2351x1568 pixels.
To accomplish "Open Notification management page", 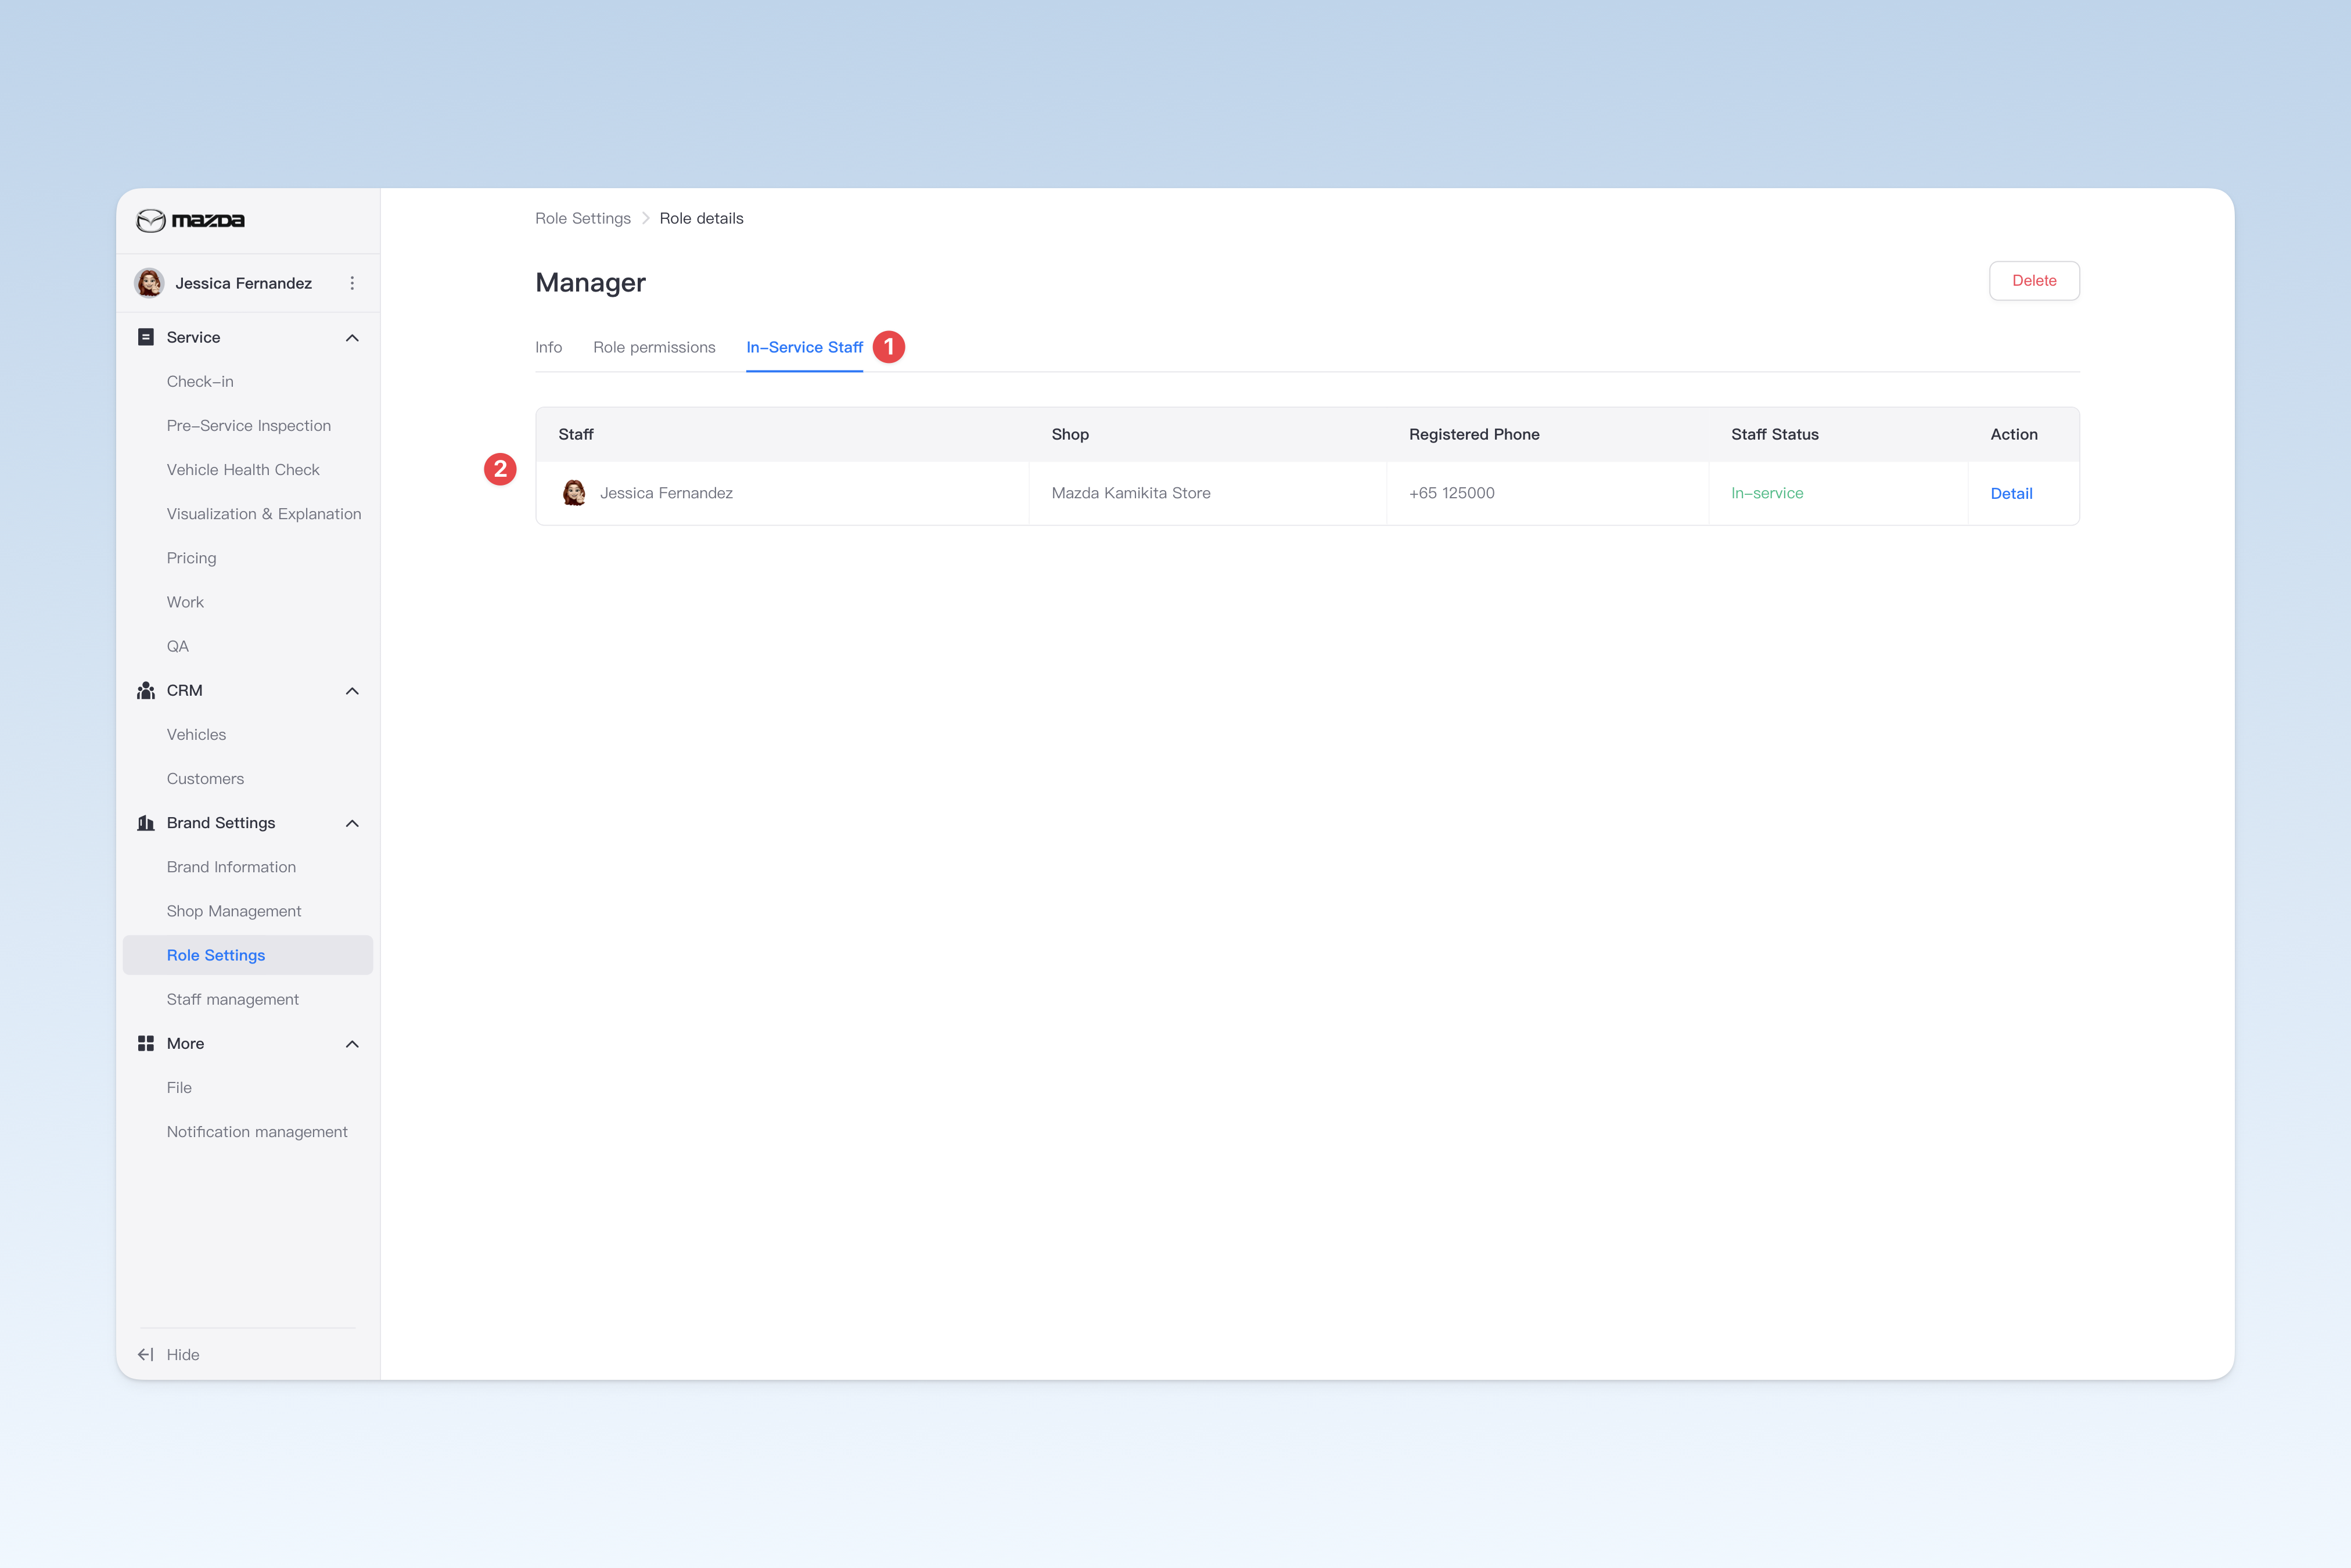I will (257, 1131).
